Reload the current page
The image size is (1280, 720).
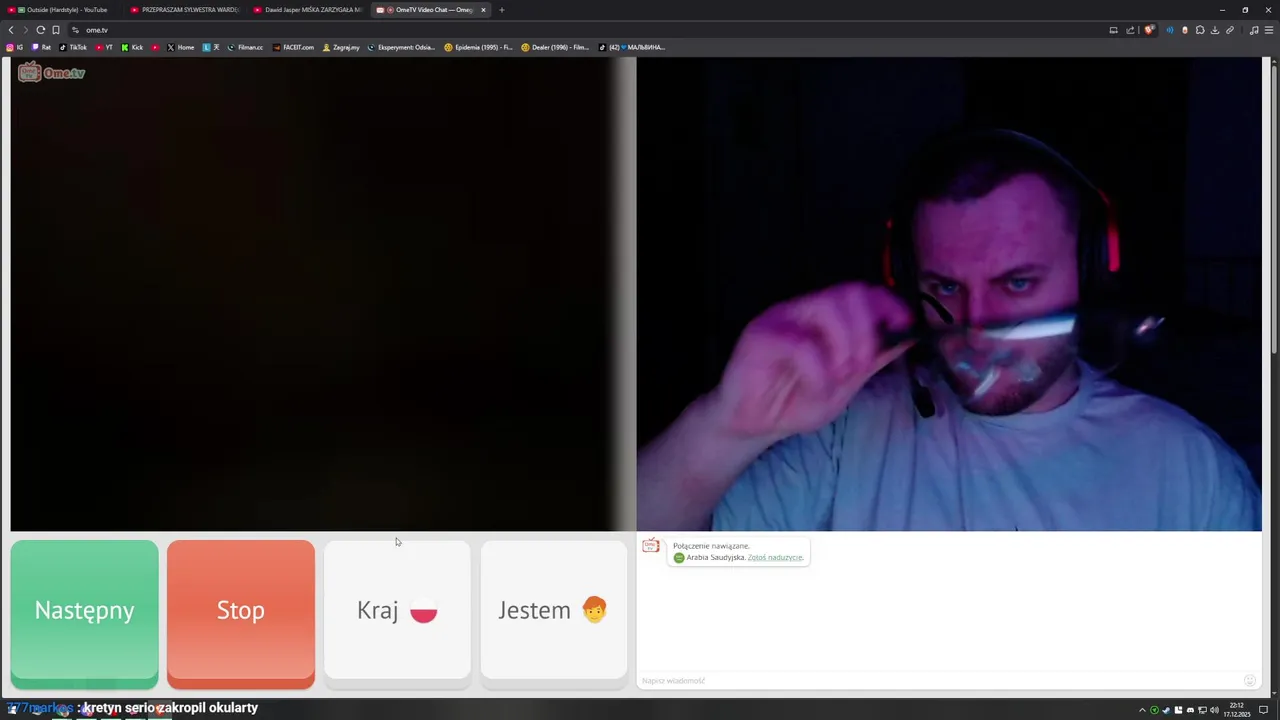[41, 30]
